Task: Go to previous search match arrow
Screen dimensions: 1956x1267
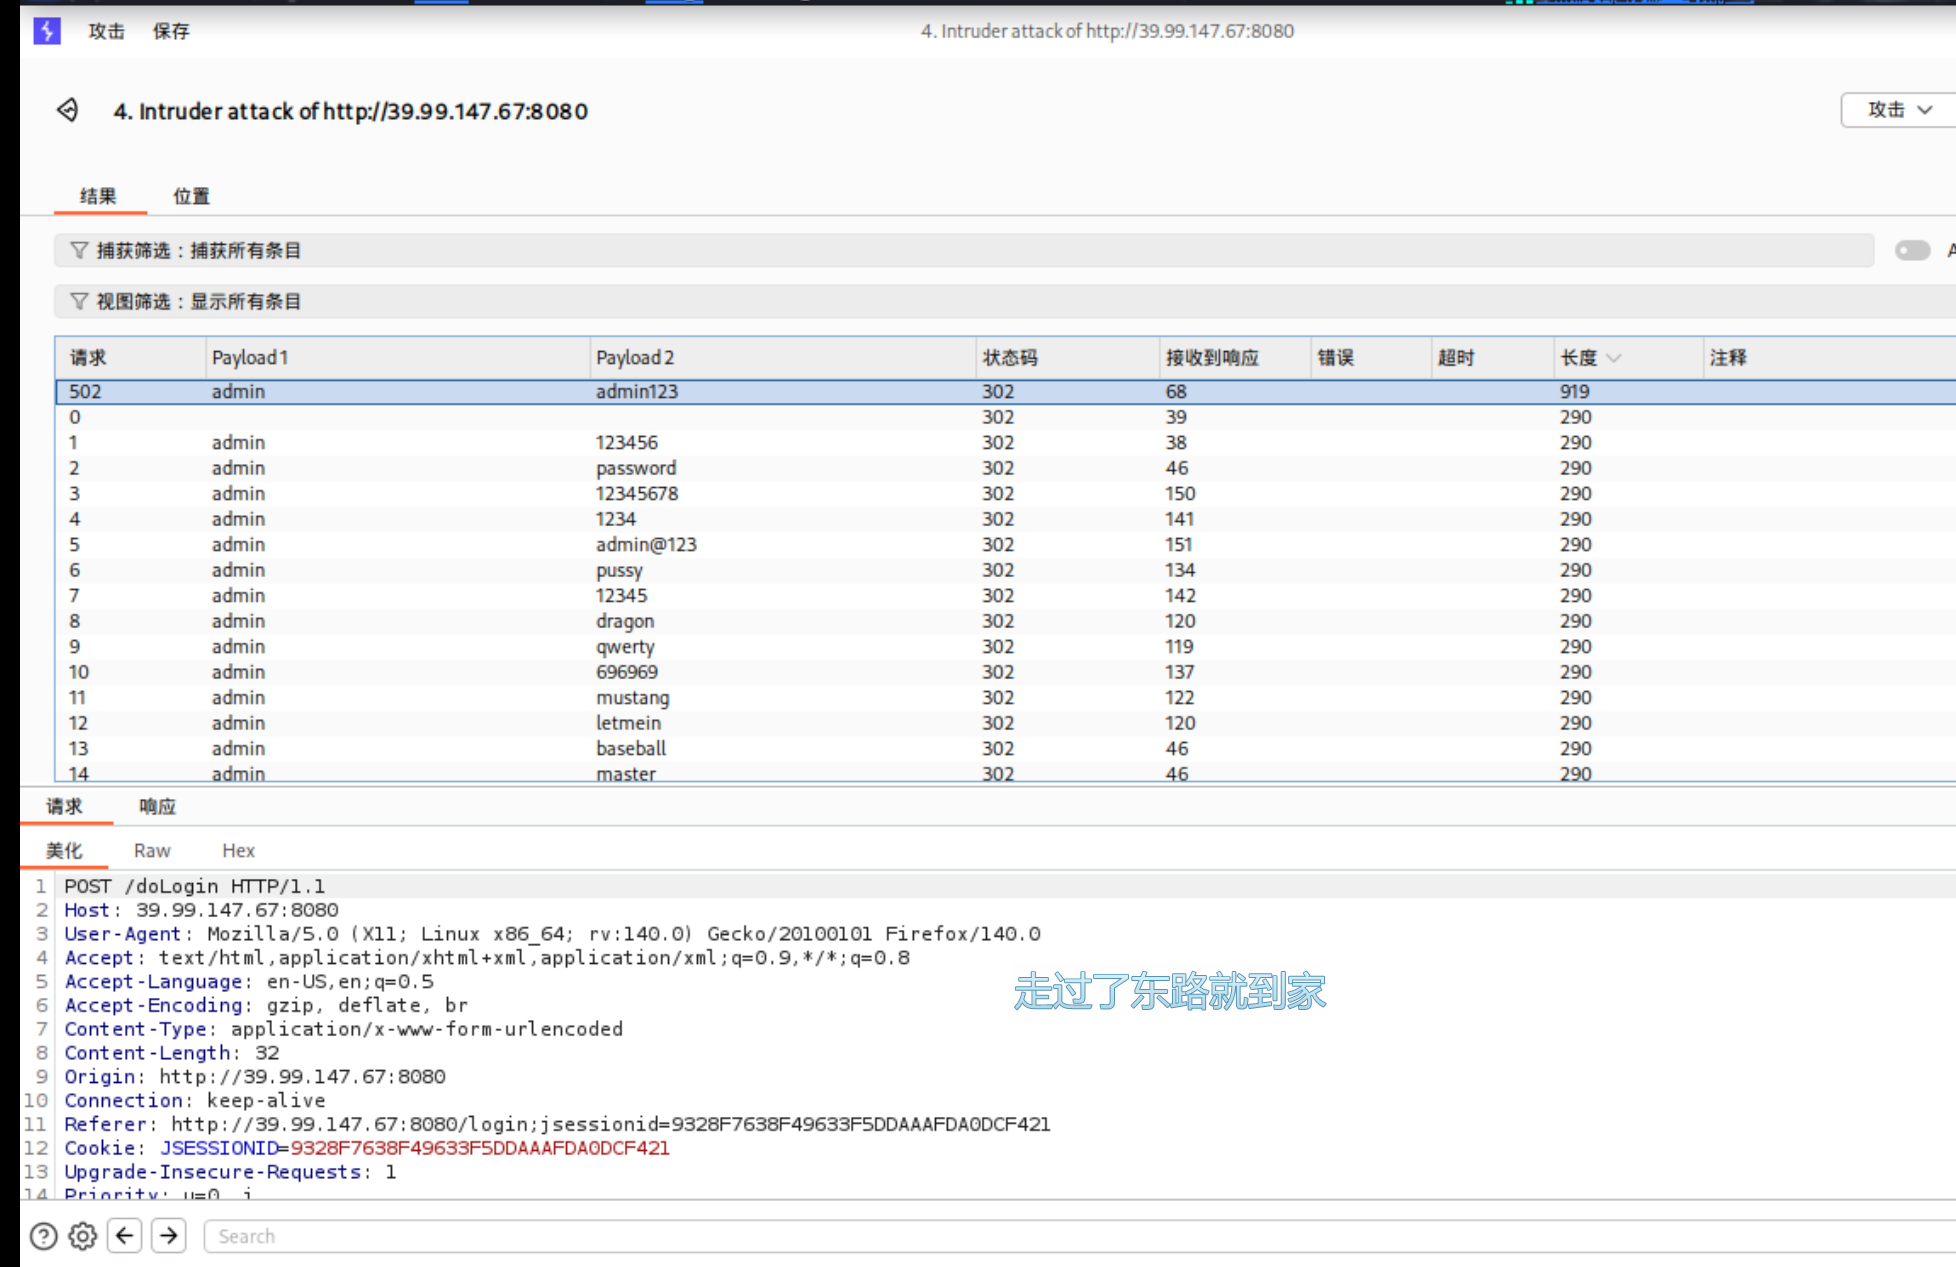Action: click(x=125, y=1236)
